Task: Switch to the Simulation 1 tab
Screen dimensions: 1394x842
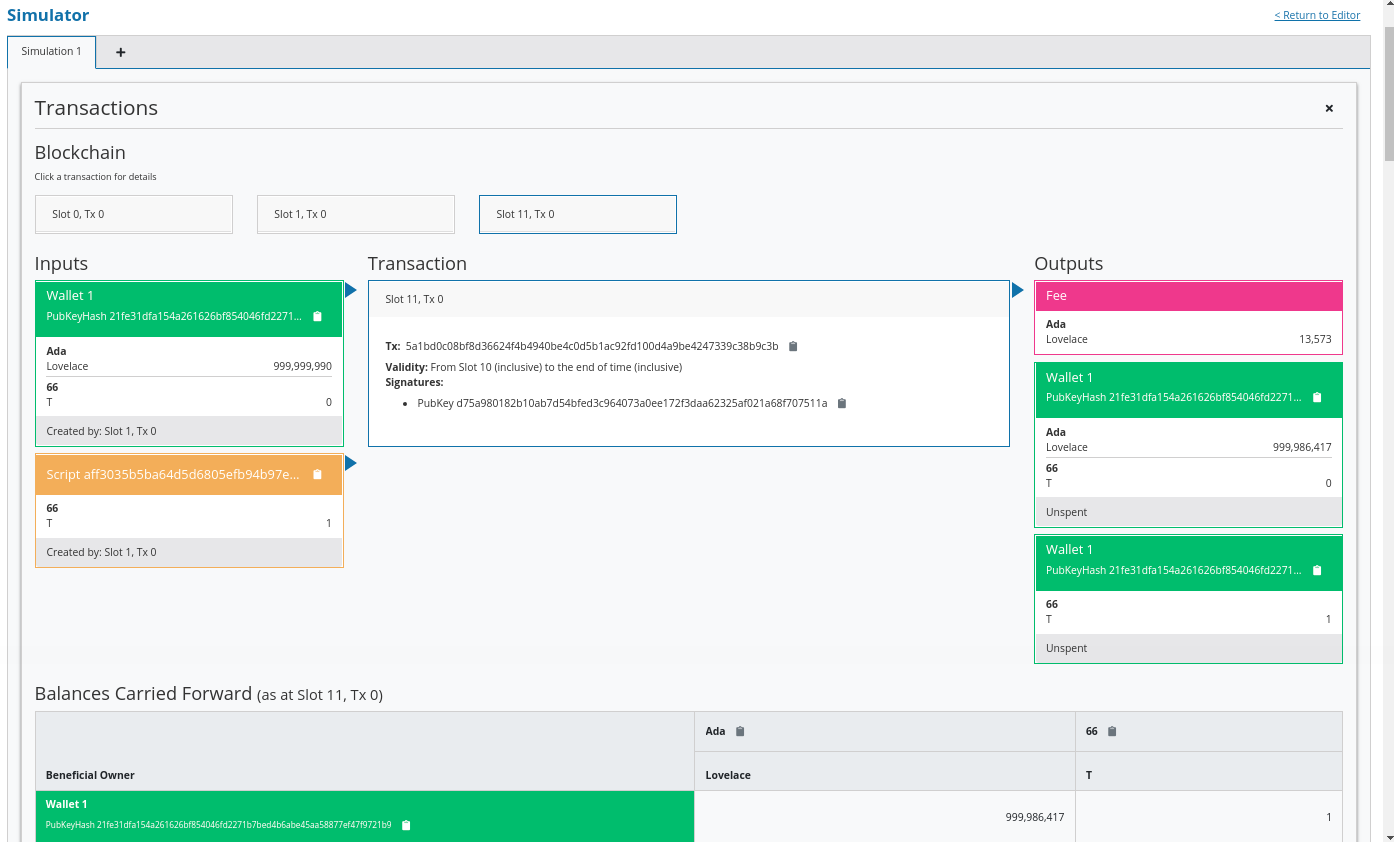Action: coord(51,52)
